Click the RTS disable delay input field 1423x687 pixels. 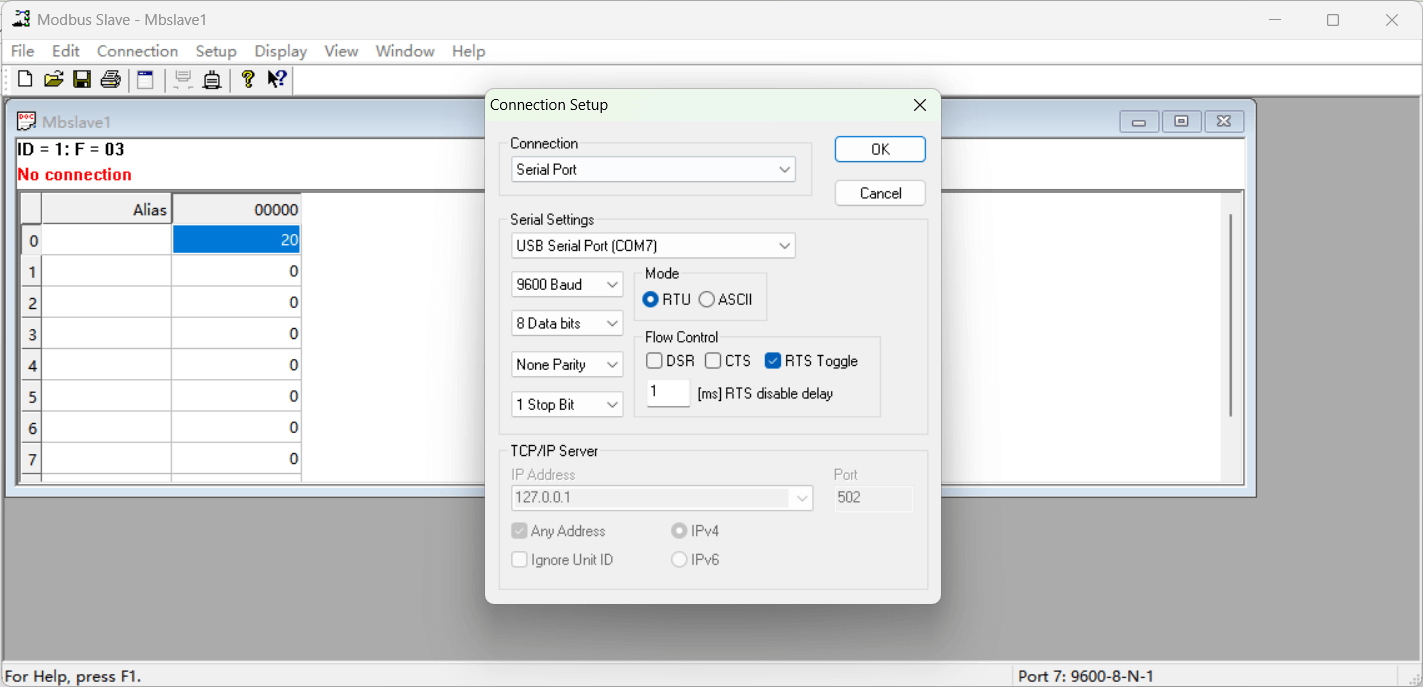pos(667,393)
